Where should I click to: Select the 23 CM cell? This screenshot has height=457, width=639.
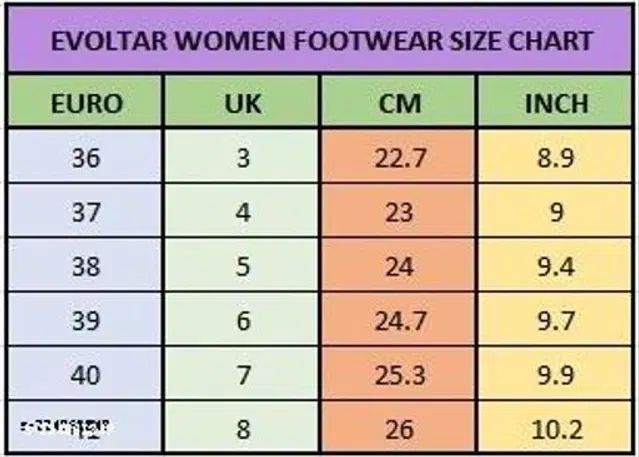point(400,211)
